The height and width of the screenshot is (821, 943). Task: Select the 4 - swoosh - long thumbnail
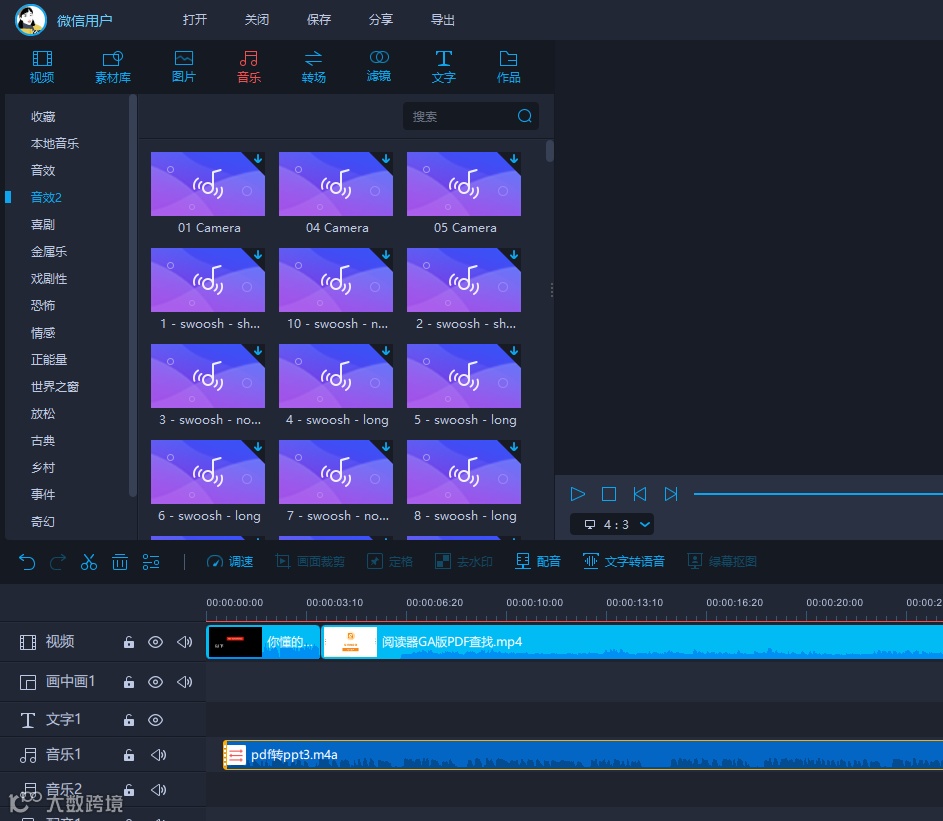click(336, 376)
